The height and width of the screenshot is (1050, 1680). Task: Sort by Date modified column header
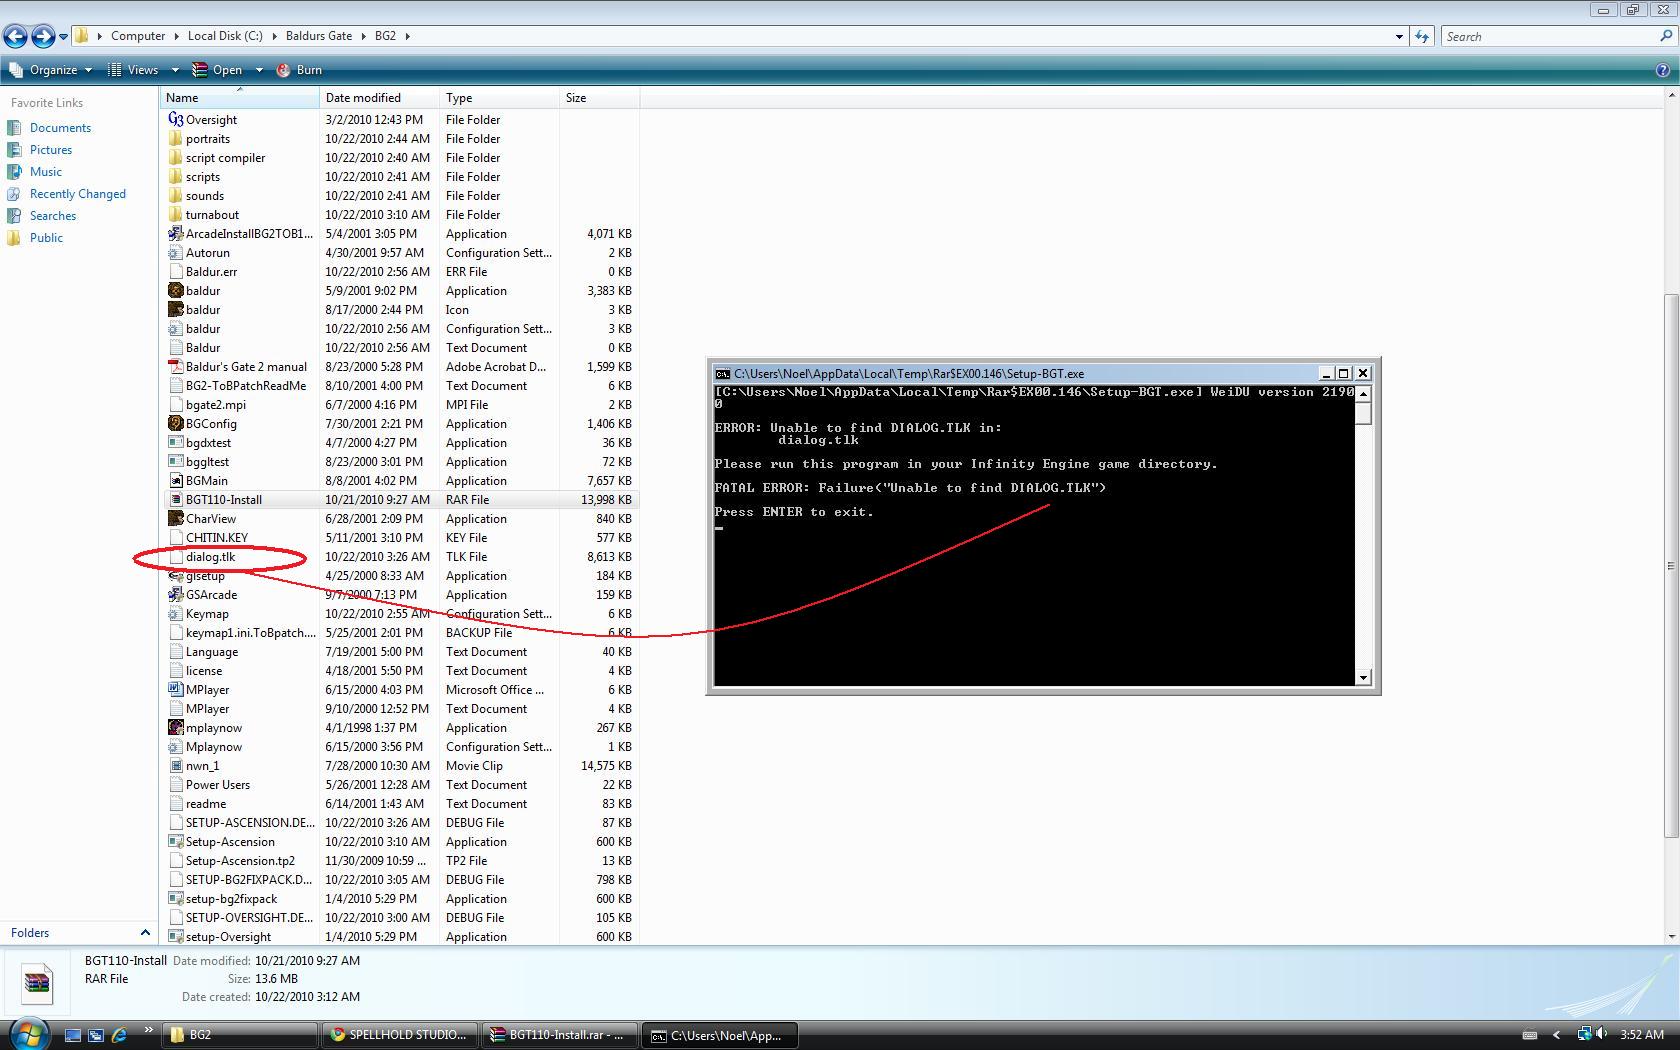(380, 98)
